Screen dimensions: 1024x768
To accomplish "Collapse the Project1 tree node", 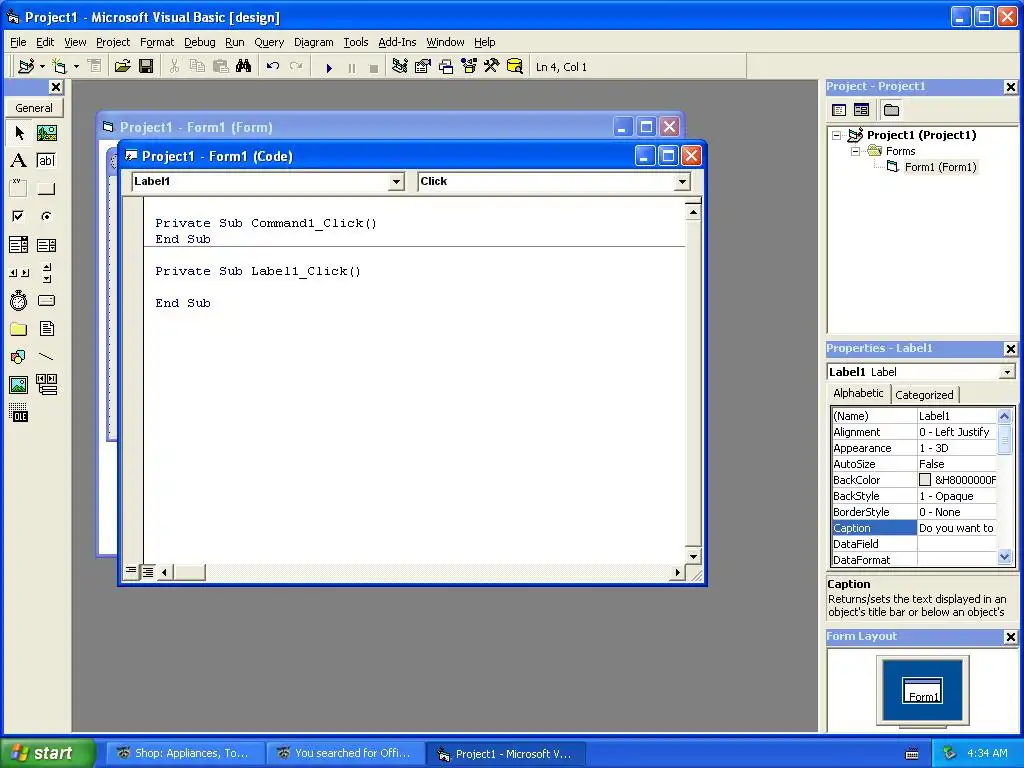I will (837, 135).
